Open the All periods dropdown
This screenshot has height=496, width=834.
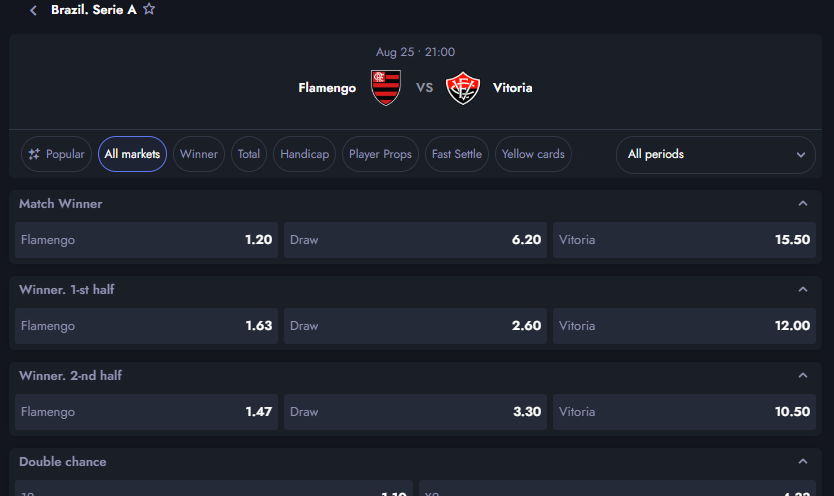pos(715,155)
